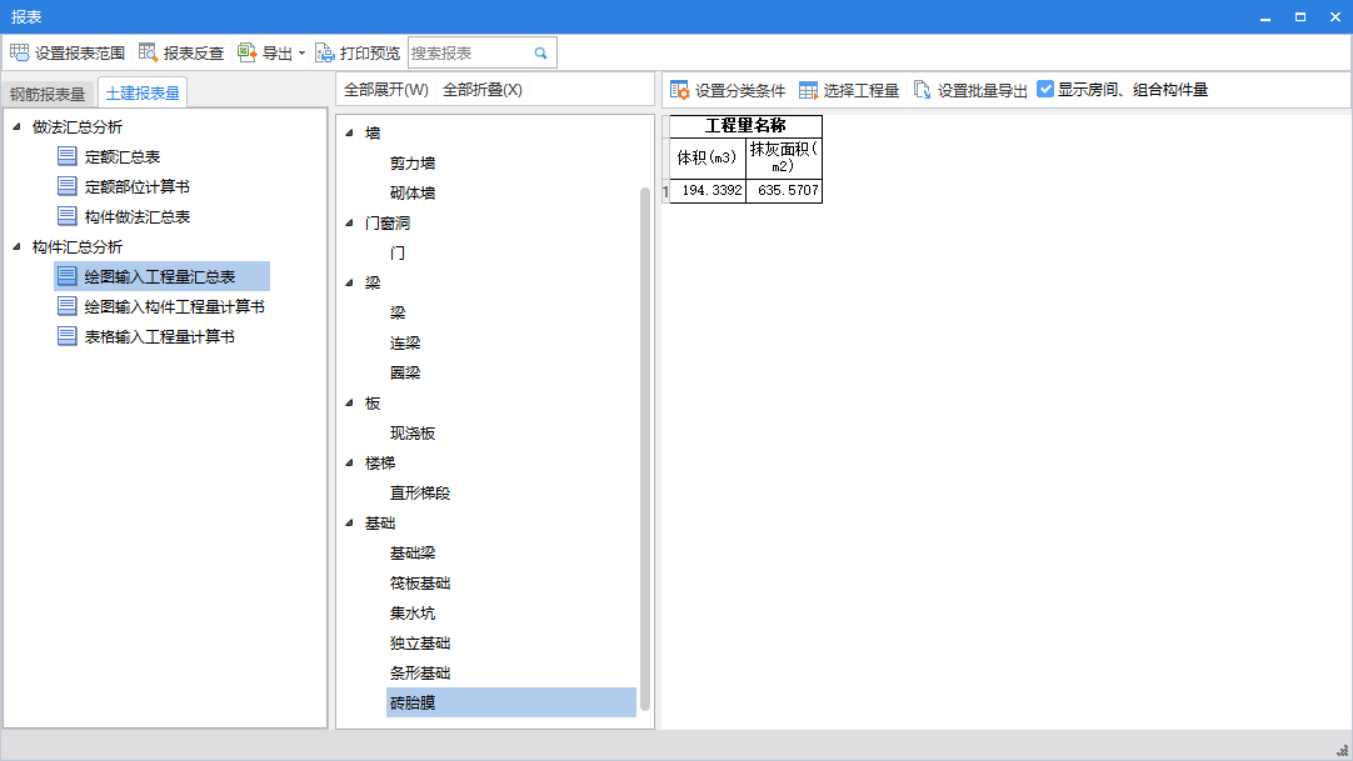Collapse the 梁 category arrow

tap(349, 283)
